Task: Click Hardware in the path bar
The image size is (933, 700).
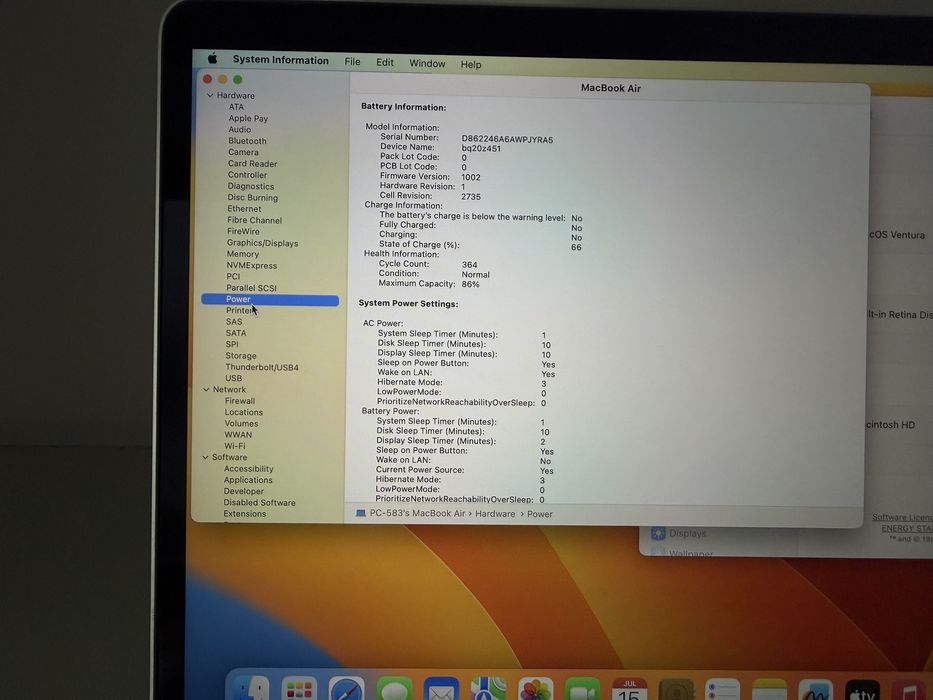Action: click(x=495, y=514)
